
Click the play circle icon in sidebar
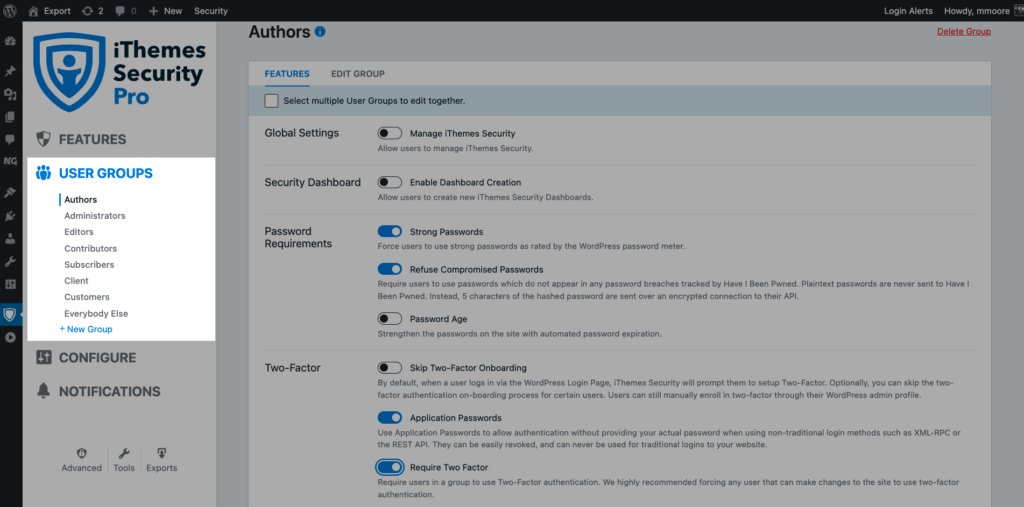(x=10, y=338)
